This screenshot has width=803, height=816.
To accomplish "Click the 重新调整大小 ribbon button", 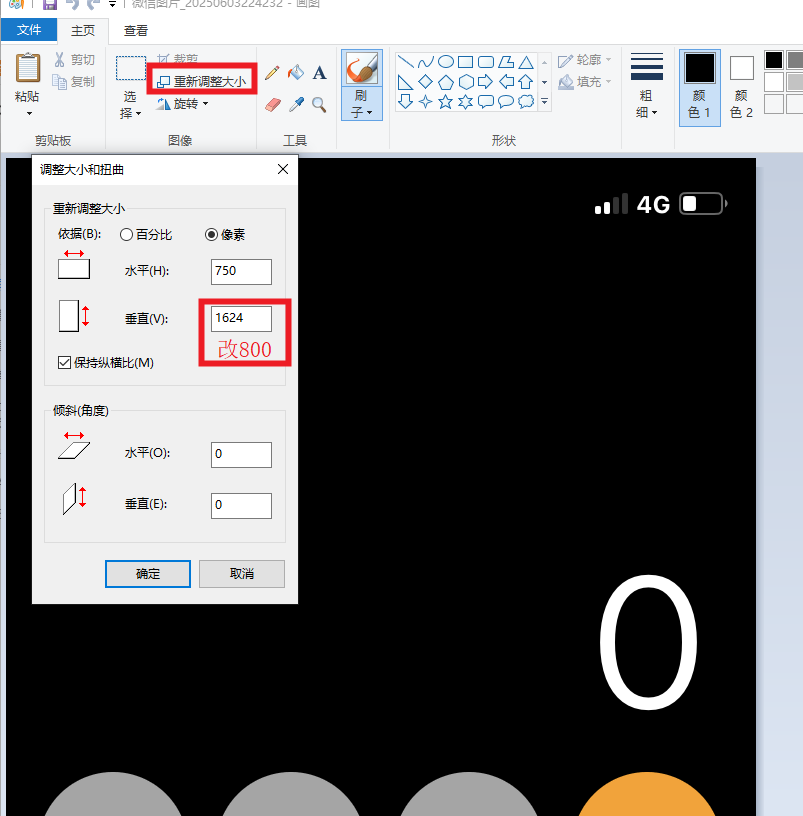I will point(202,82).
